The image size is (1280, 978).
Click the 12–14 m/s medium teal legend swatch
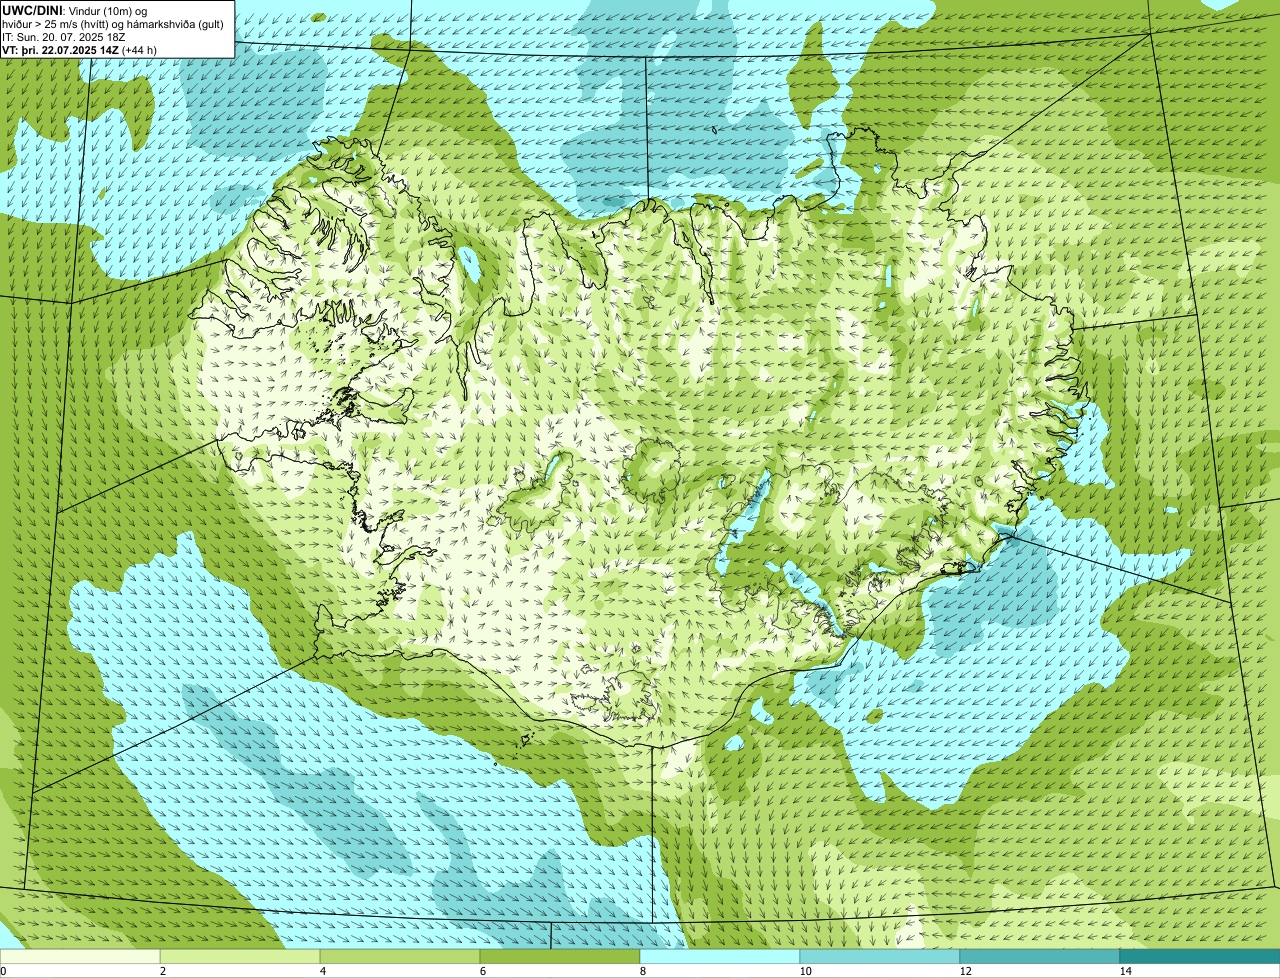[x=1040, y=956]
